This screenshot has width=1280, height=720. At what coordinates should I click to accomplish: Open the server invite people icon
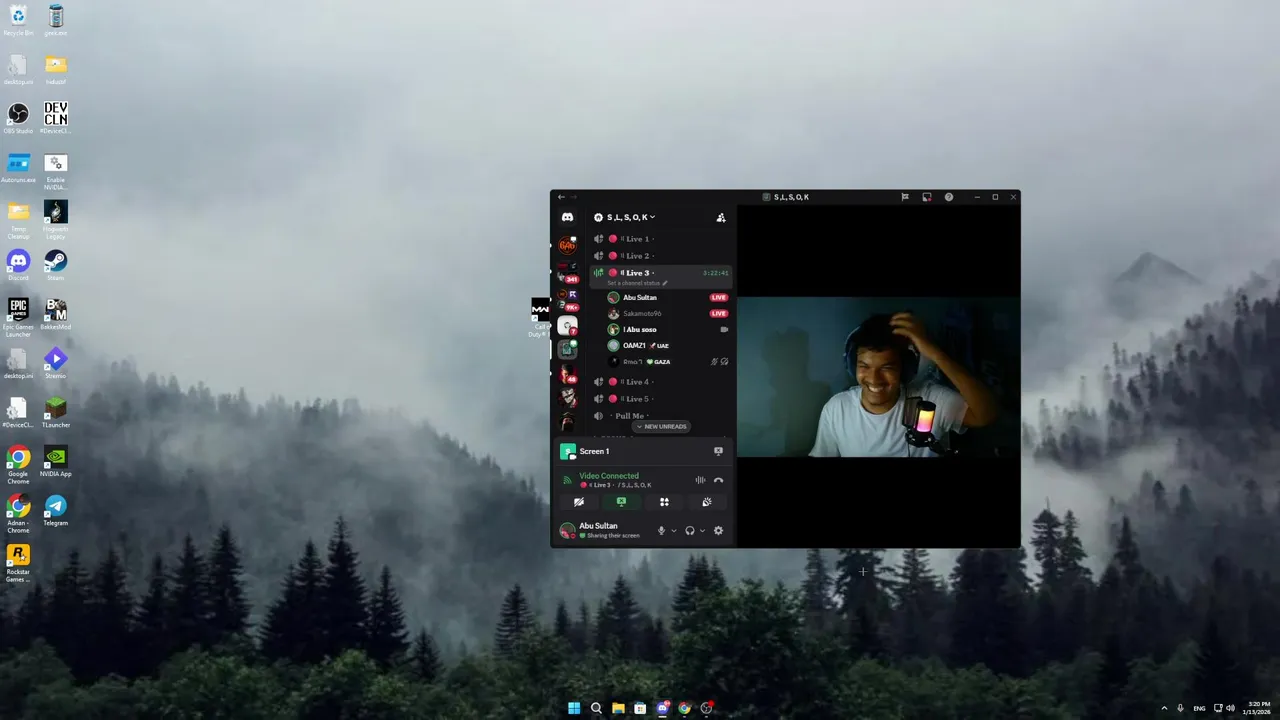coord(720,217)
